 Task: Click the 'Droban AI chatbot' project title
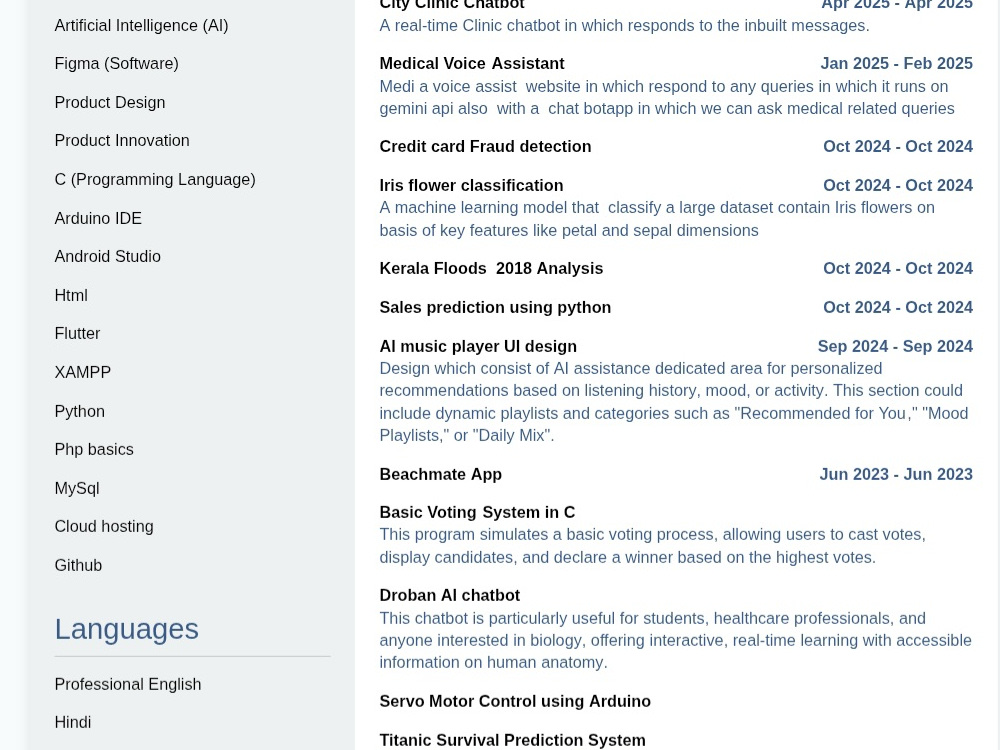(x=450, y=596)
